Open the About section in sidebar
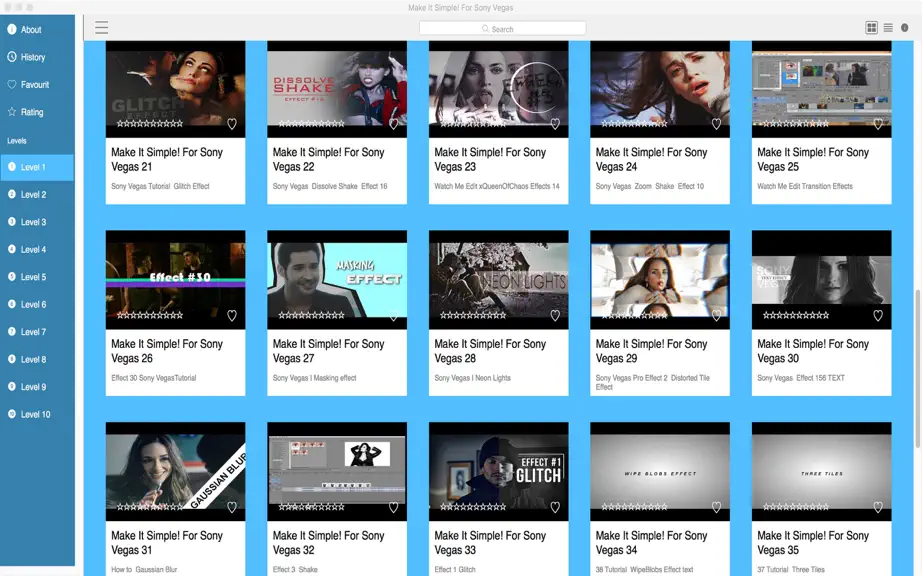Viewport: 922px width, 576px height. pos(37,29)
